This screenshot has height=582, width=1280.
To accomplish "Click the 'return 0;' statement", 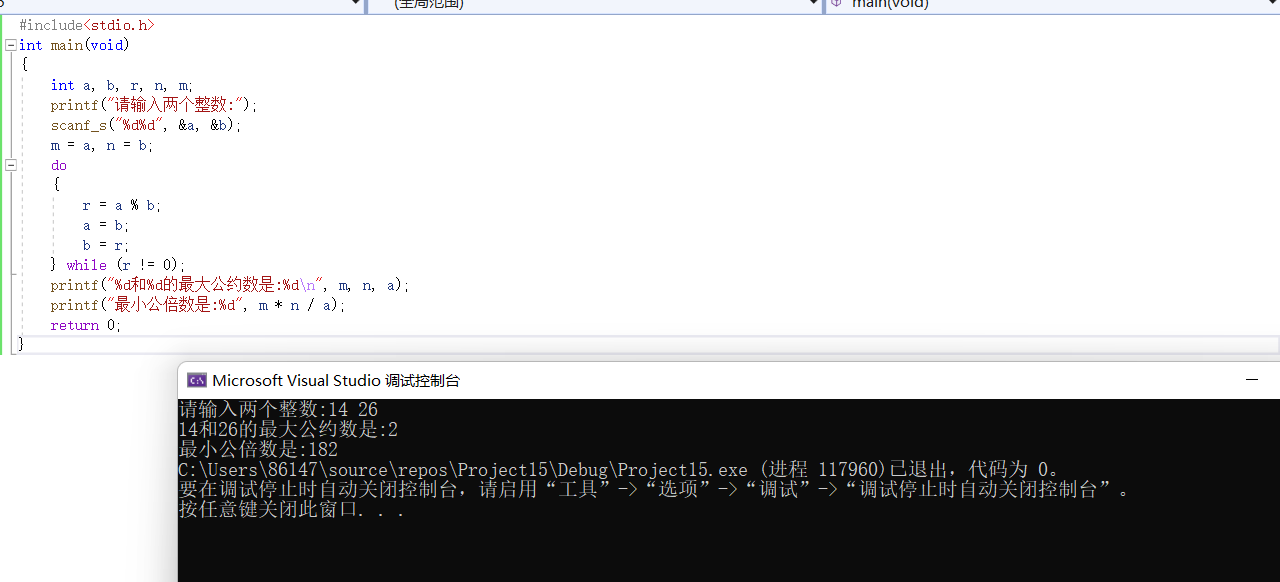I will click(86, 325).
